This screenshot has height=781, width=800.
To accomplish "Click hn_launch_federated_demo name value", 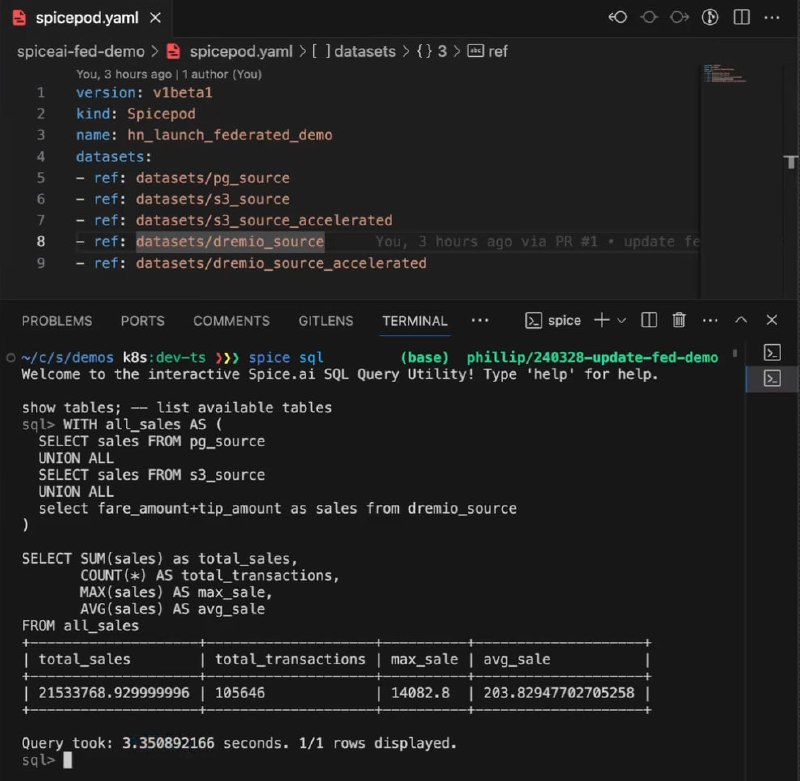I will point(230,135).
